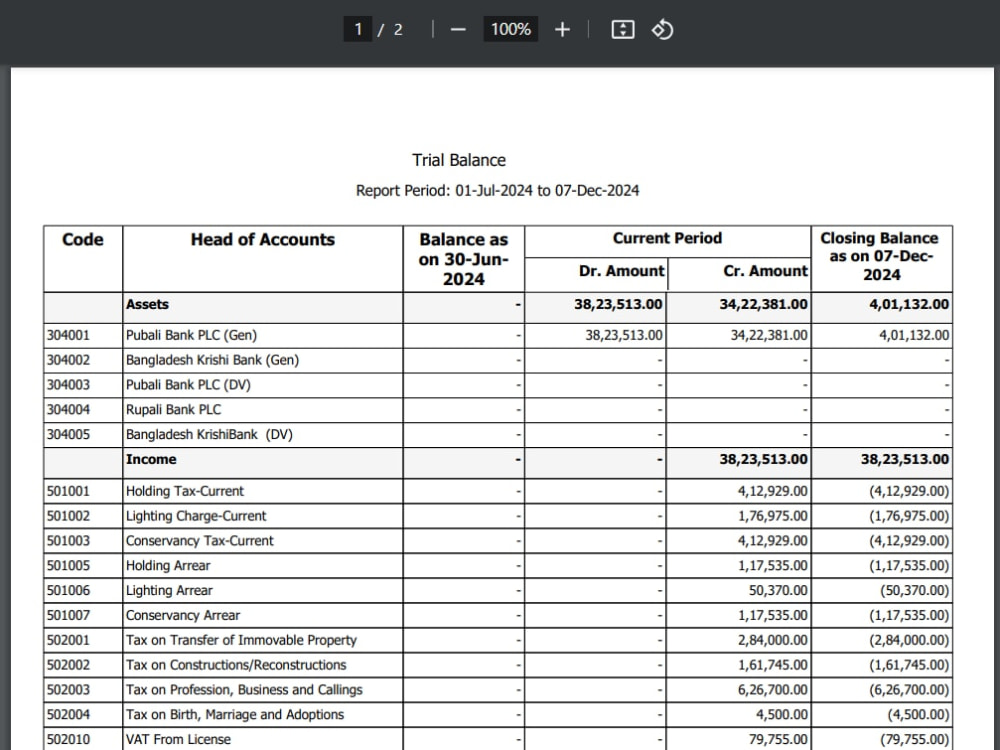
Task: Click 'Tax on Profession, Business and Callings'
Action: (x=244, y=690)
